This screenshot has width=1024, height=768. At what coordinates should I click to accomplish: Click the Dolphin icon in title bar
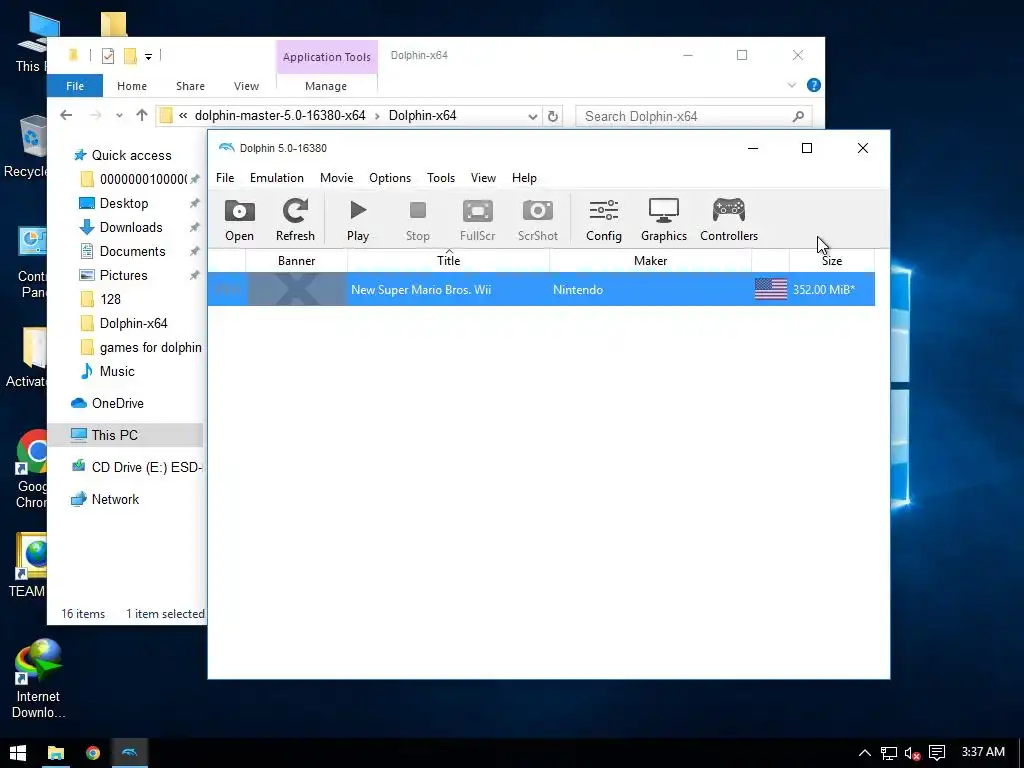pos(226,148)
